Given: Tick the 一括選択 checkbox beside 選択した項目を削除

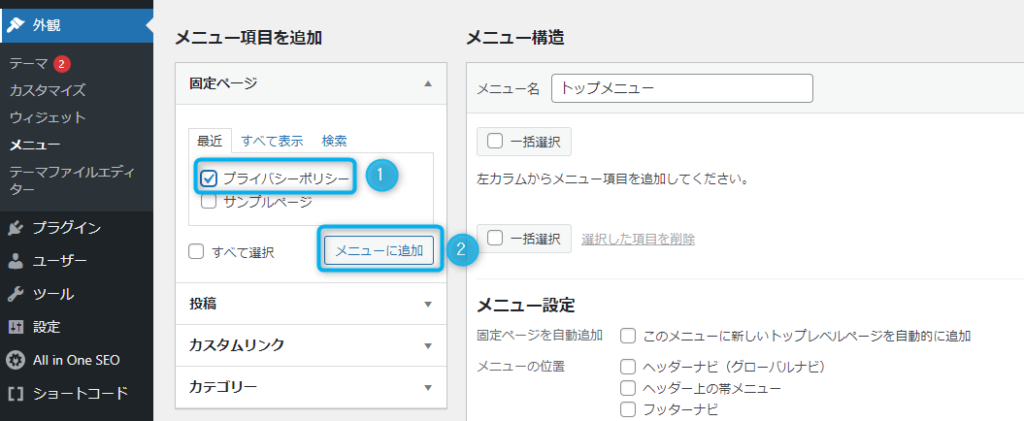Looking at the screenshot, I should 495,239.
